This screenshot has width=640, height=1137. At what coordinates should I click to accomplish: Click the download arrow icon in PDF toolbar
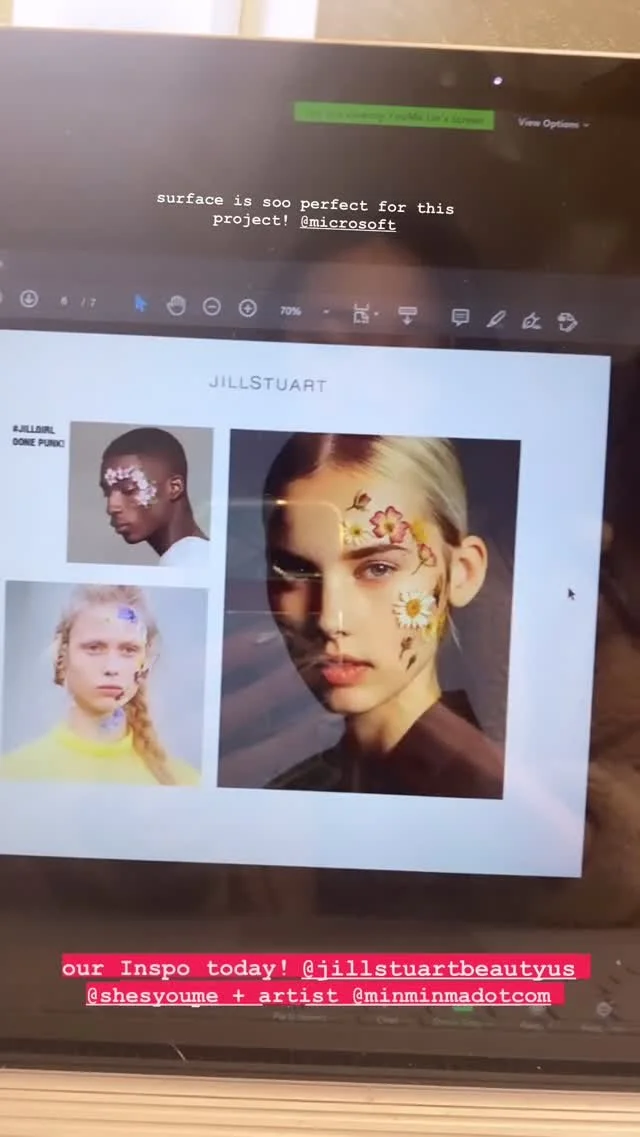(29, 298)
